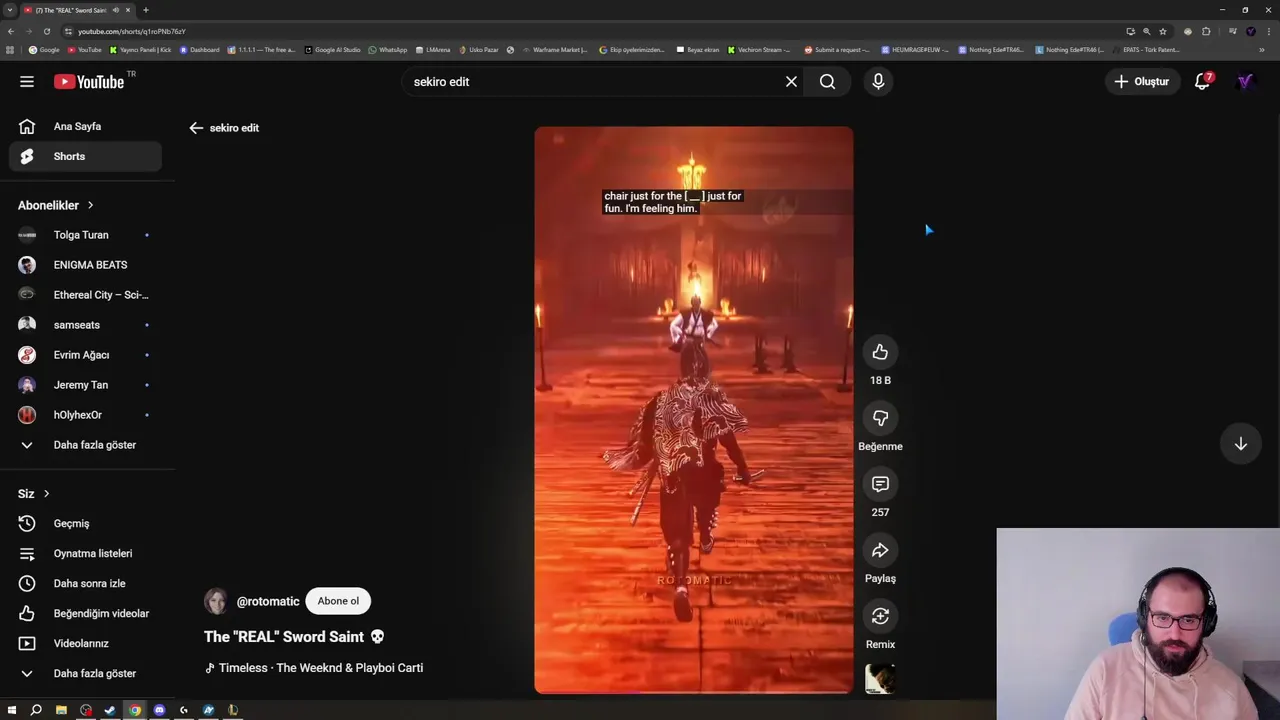Open the YouTube hamburger guide menu
This screenshot has height=720, width=1280.
[27, 82]
